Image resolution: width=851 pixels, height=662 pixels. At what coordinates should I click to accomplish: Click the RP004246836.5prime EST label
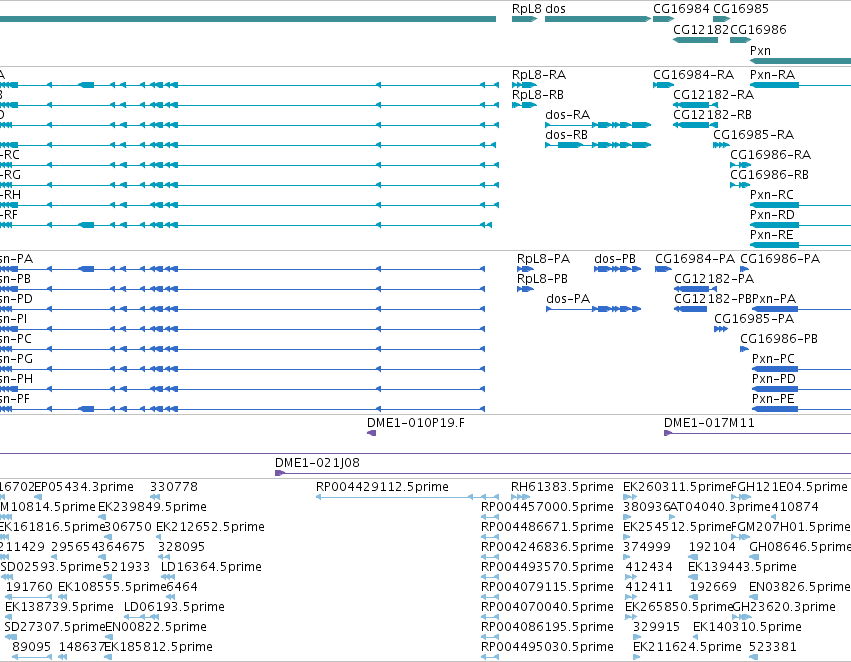click(x=548, y=547)
